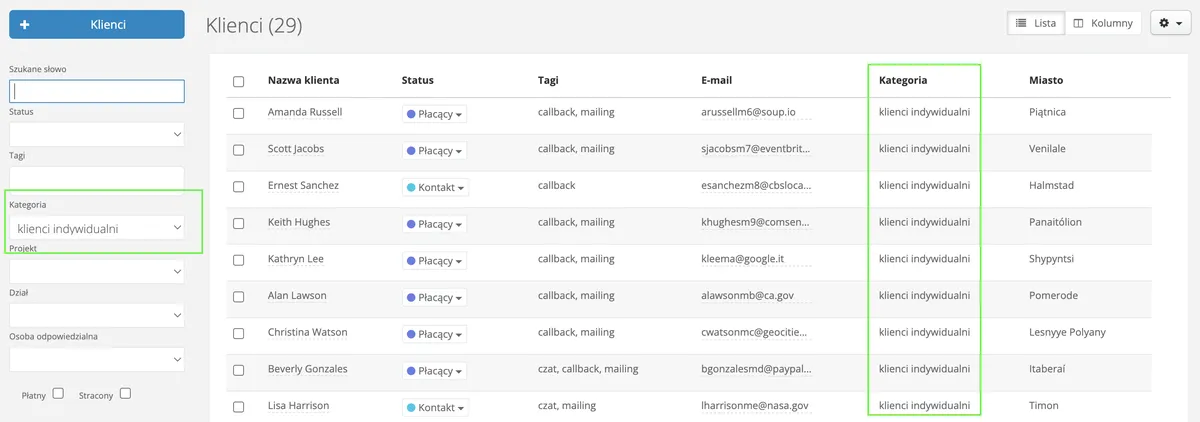
Task: Click the Nazwa klienta column header
Action: click(x=303, y=80)
